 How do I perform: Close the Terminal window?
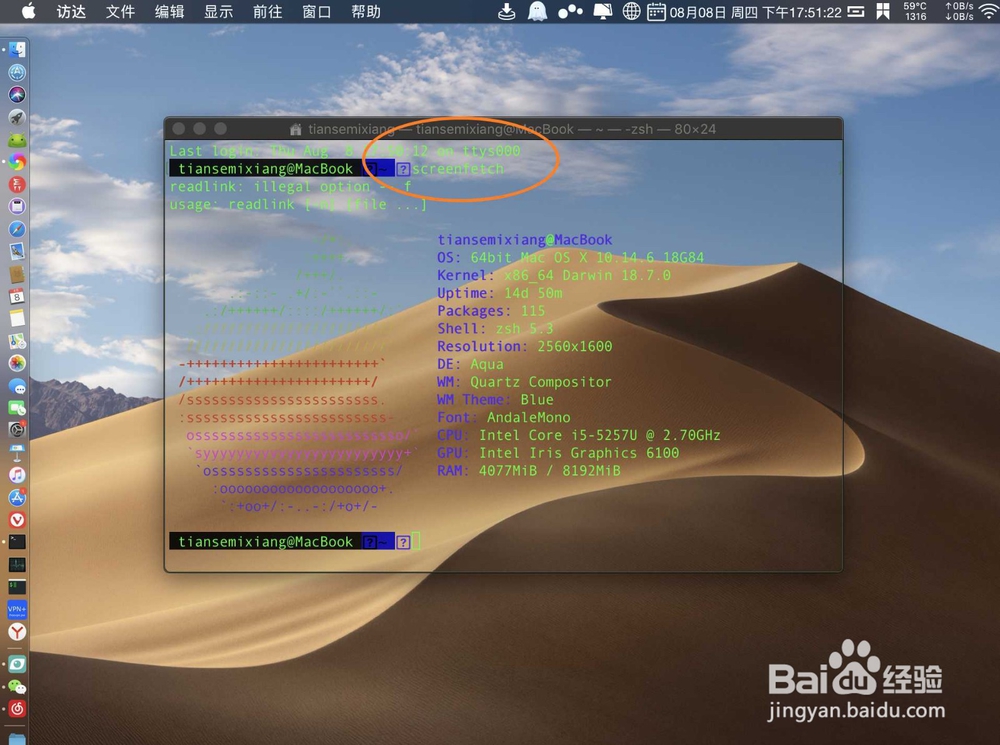[179, 128]
